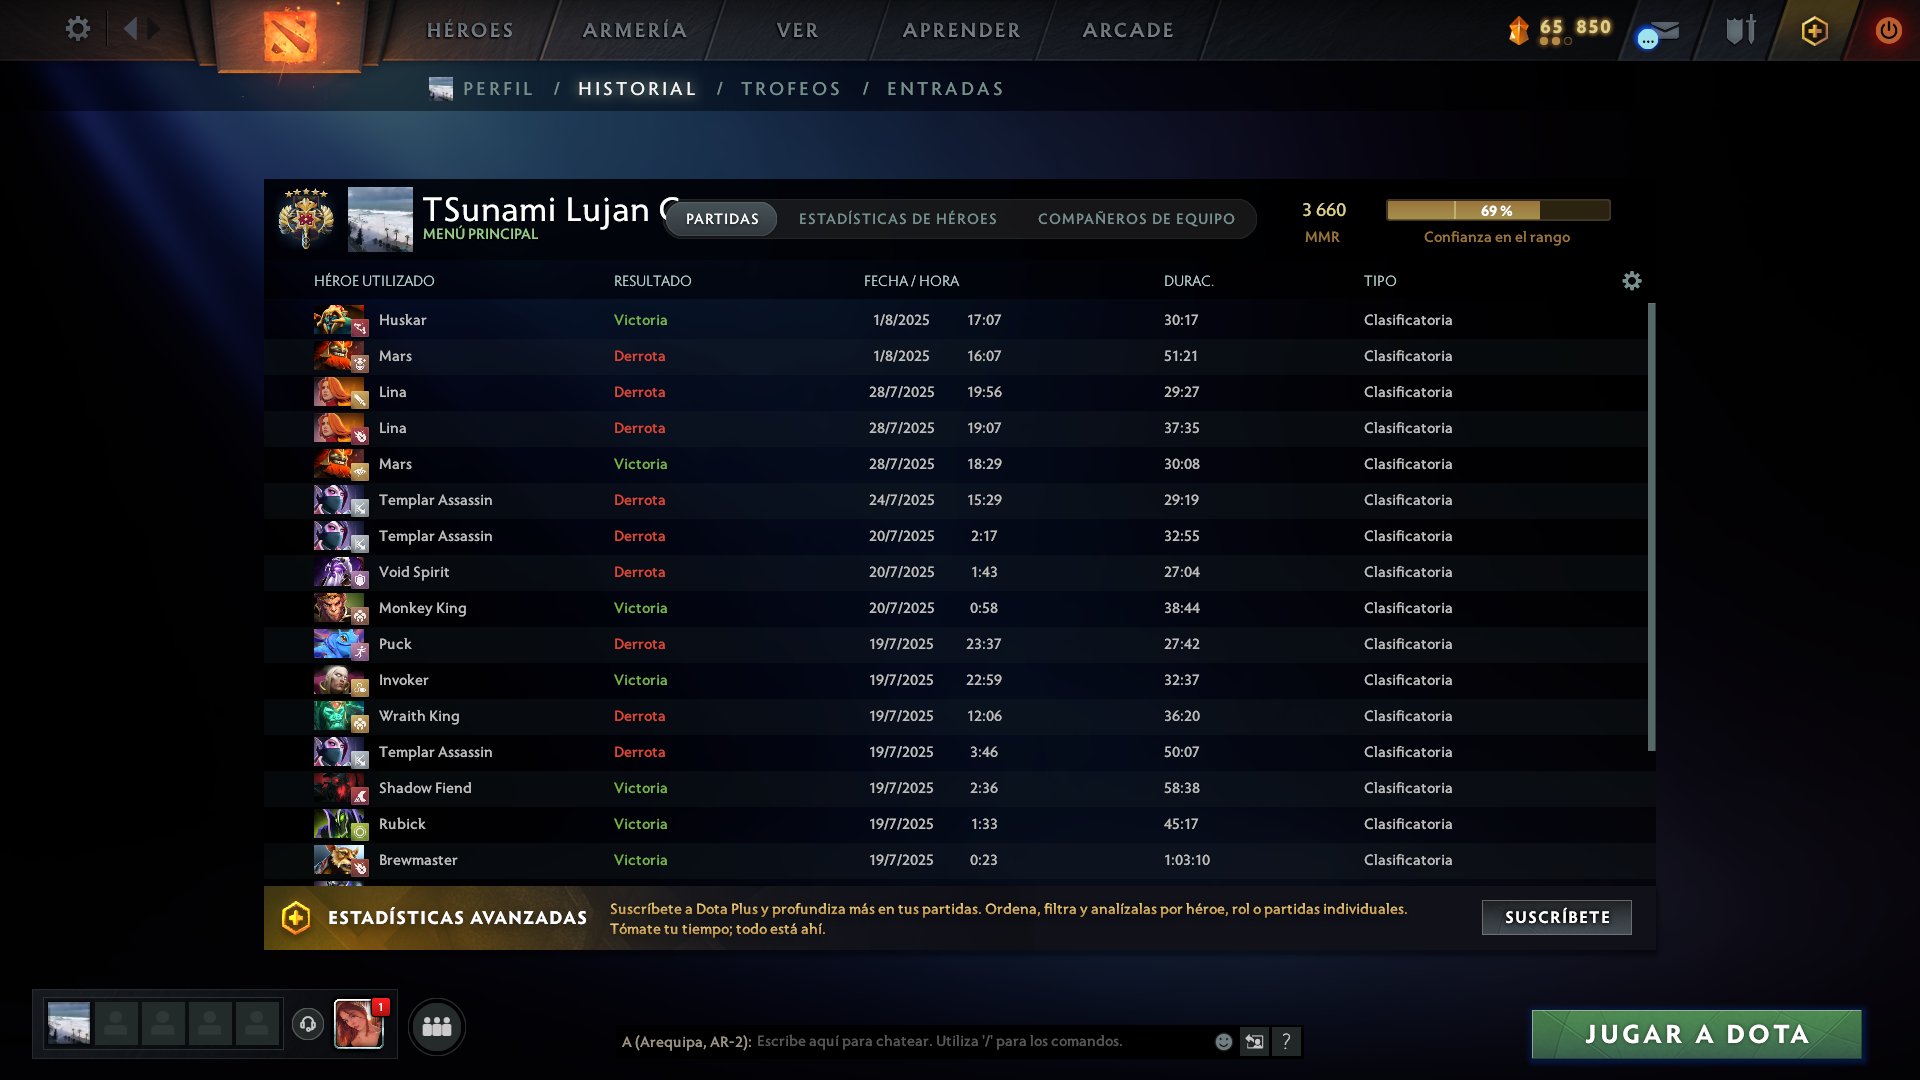Click the Dota 2 logo home button
This screenshot has width=1920, height=1080.
pyautogui.click(x=290, y=35)
